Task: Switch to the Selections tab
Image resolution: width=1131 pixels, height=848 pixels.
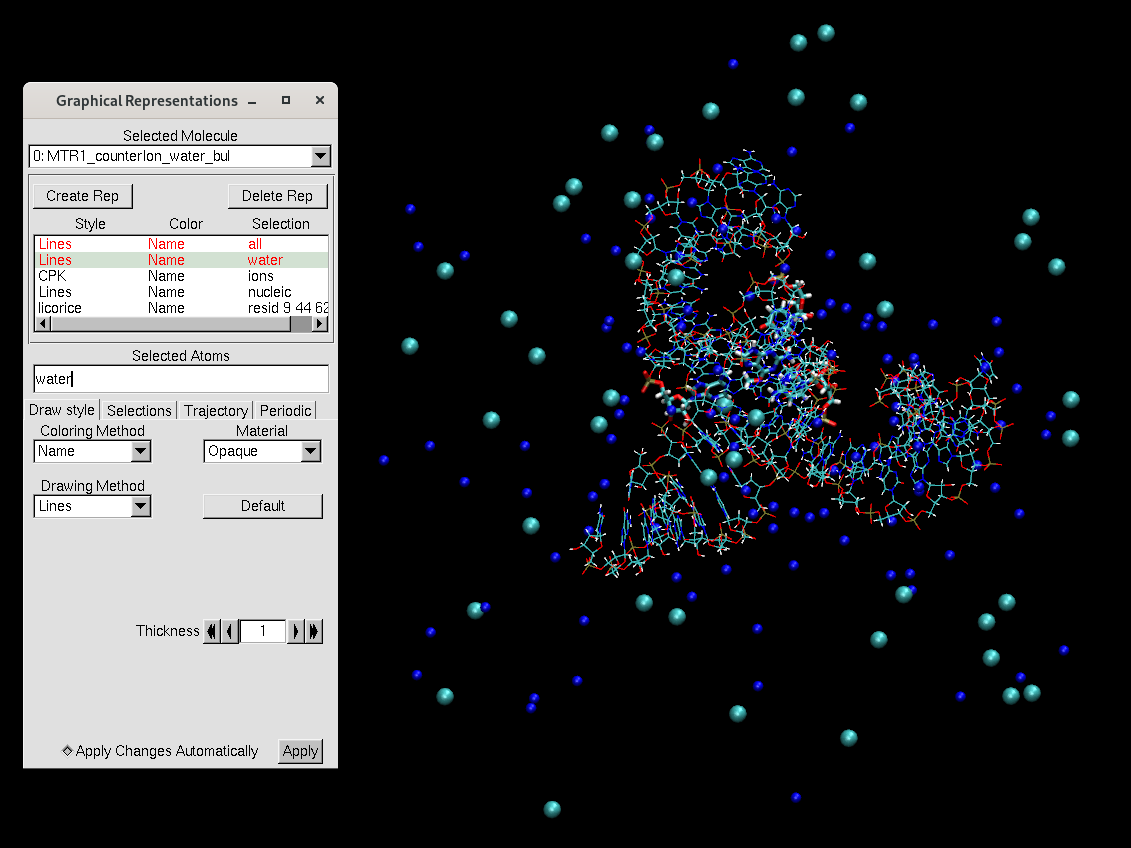Action: (139, 410)
